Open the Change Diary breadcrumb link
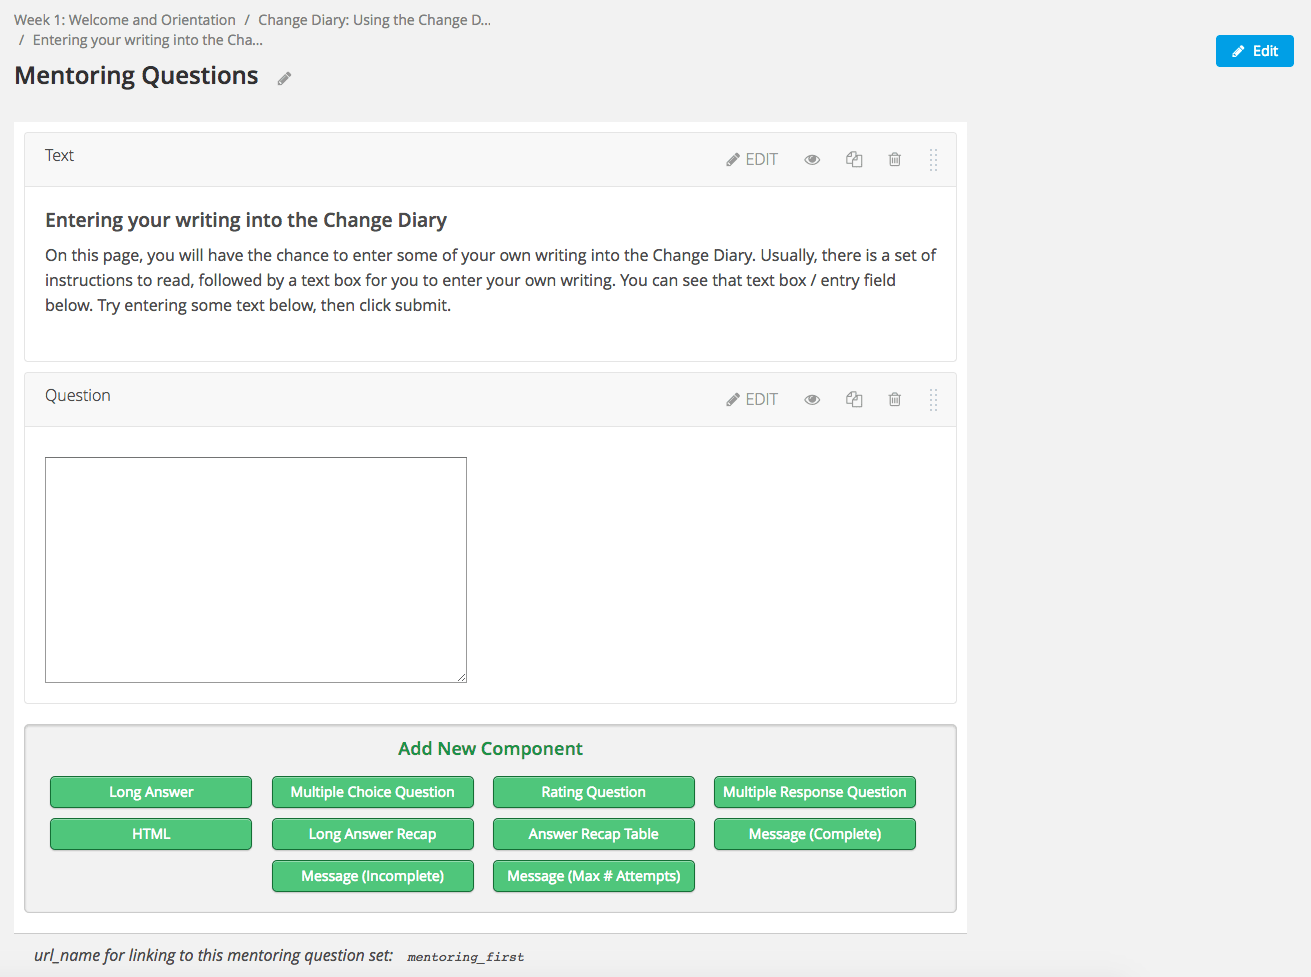 374,19
